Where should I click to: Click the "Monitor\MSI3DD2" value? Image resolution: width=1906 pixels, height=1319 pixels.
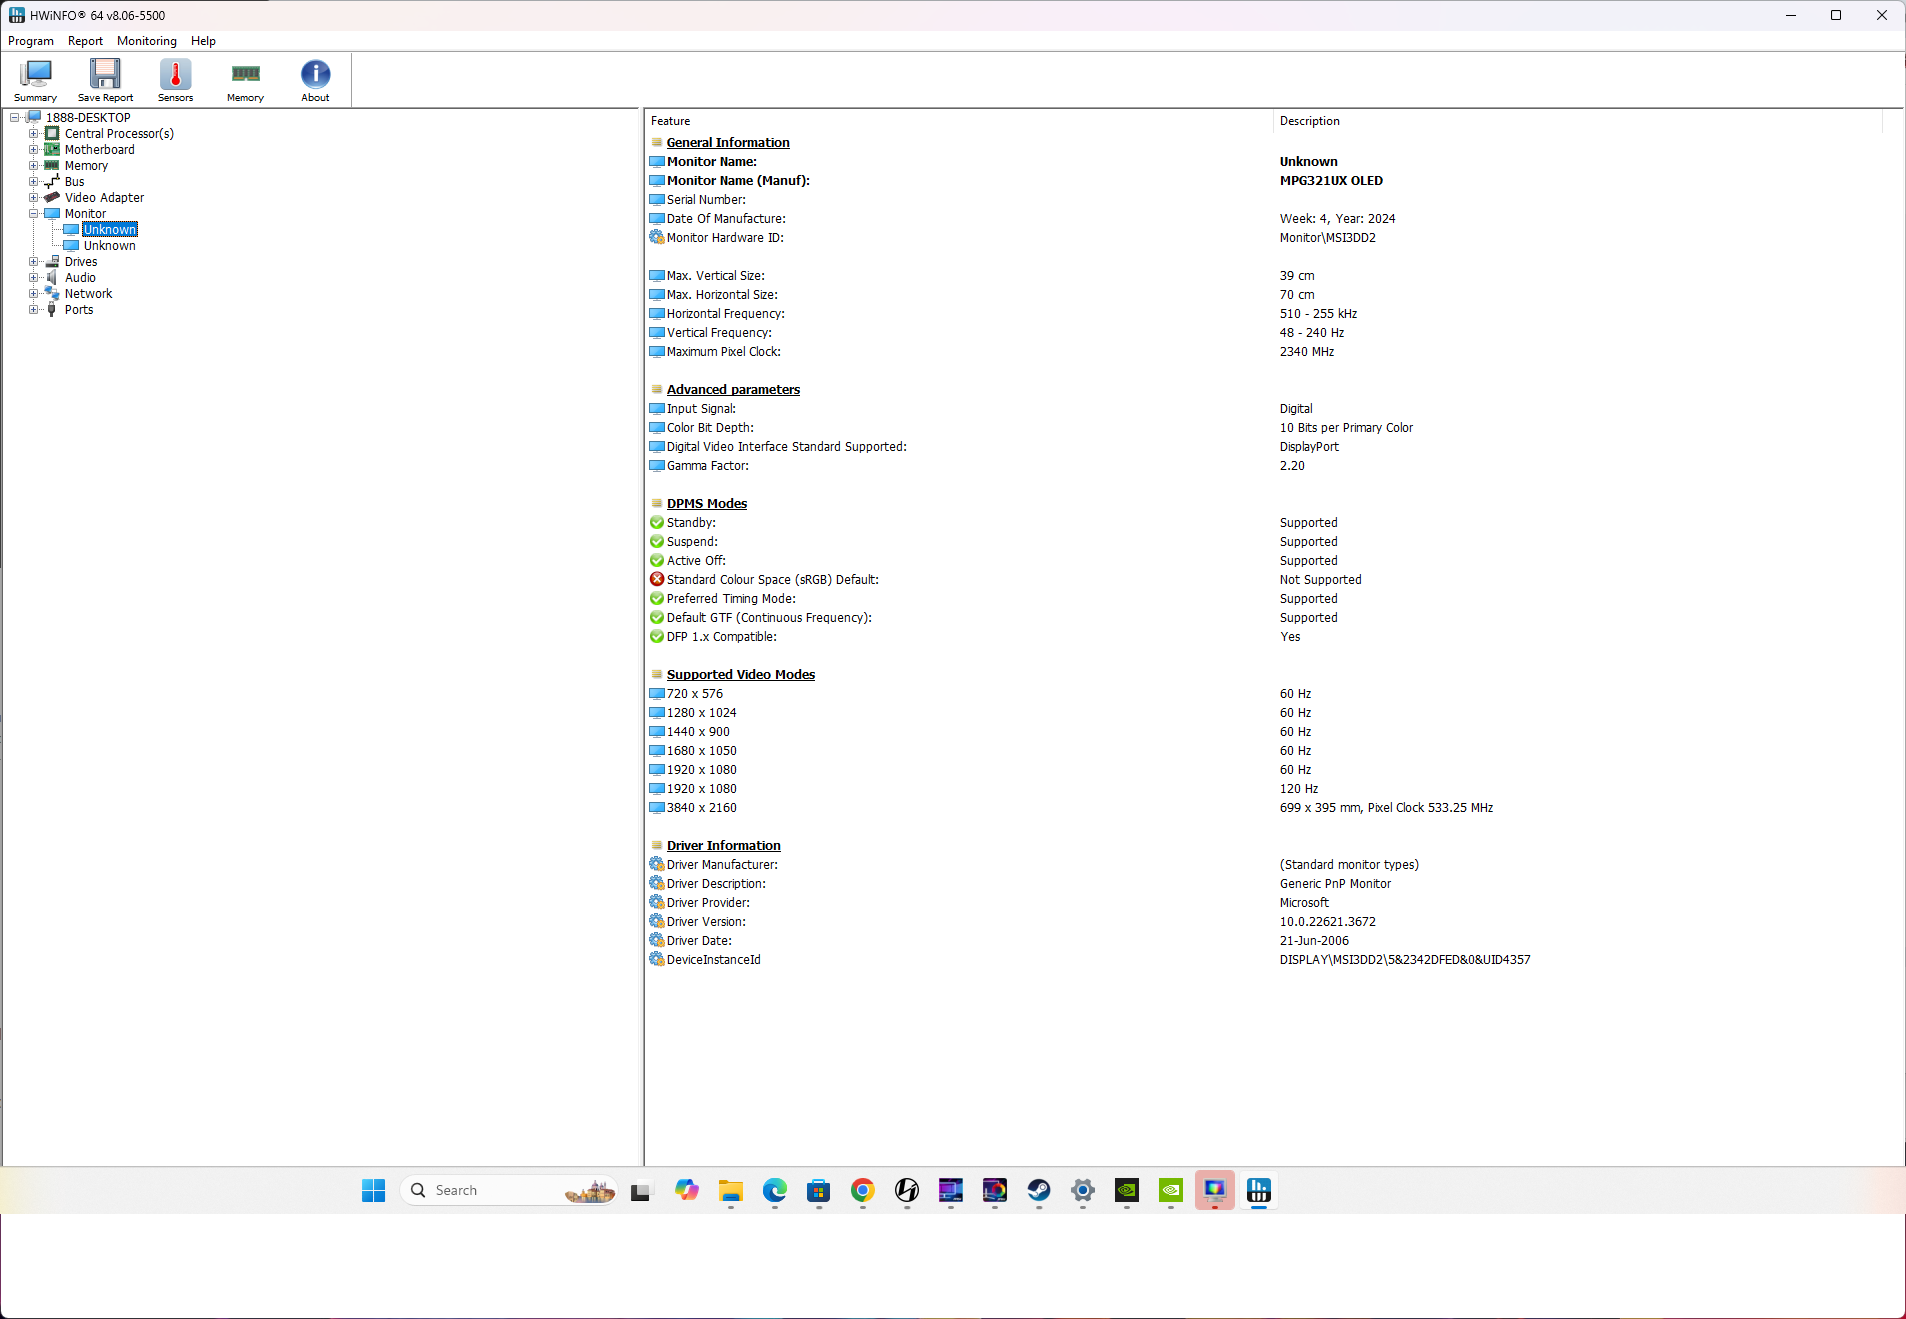[x=1327, y=238]
